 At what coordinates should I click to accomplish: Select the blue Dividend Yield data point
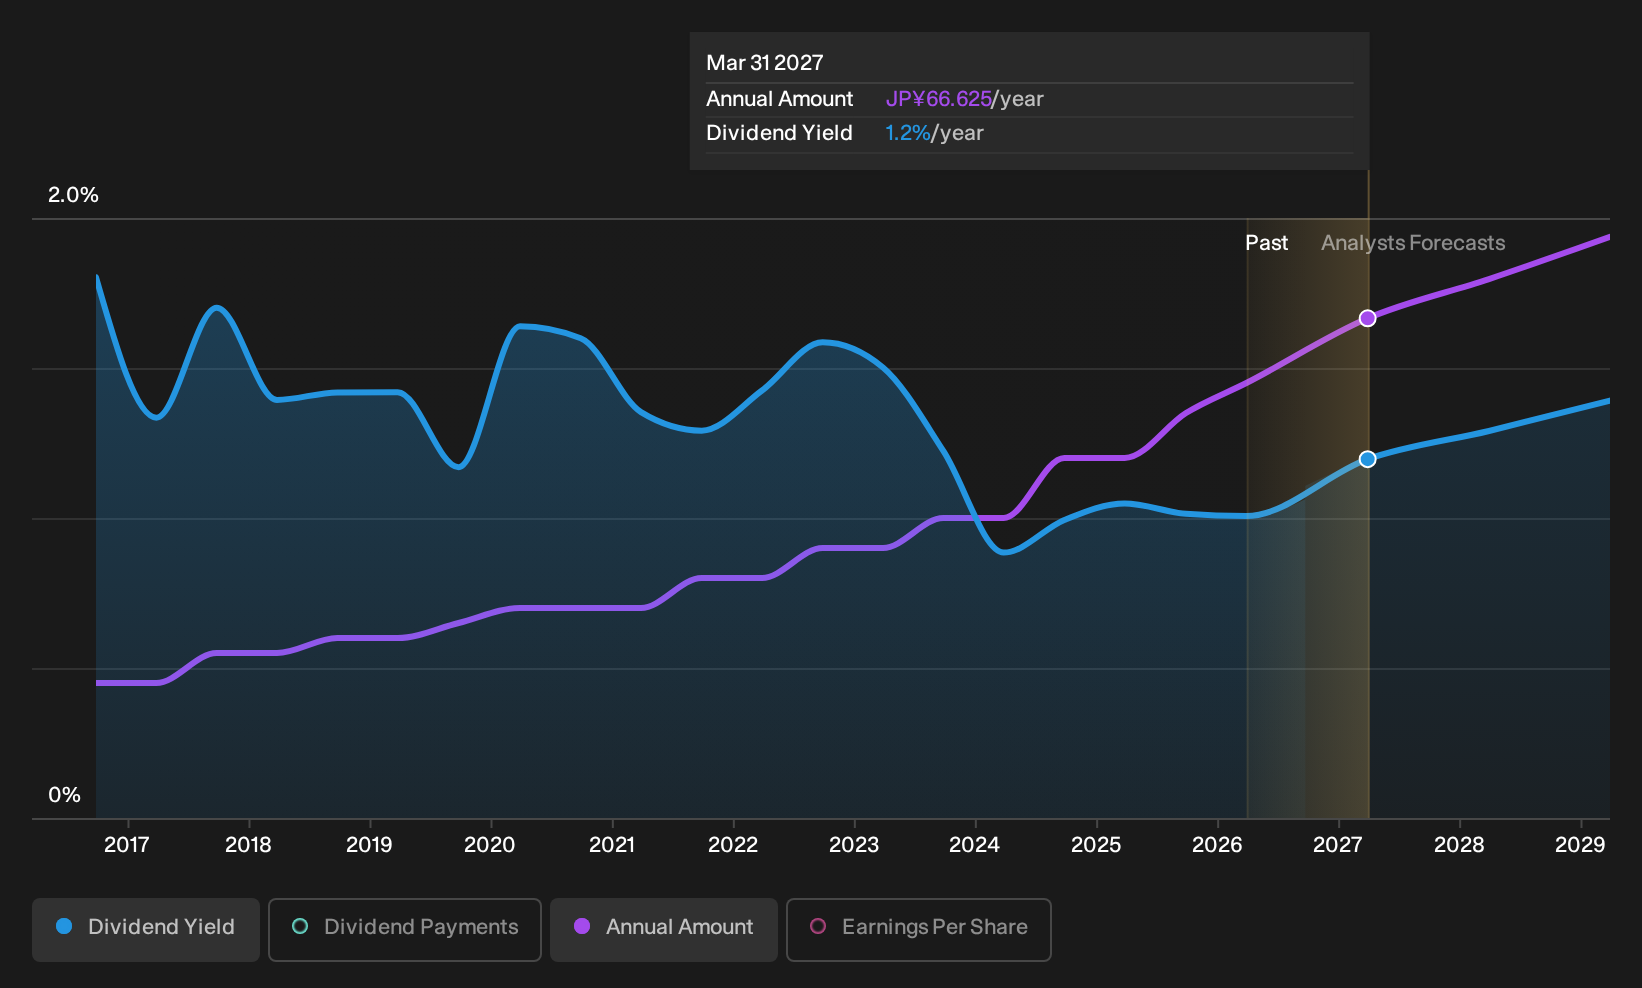pyautogui.click(x=1367, y=459)
